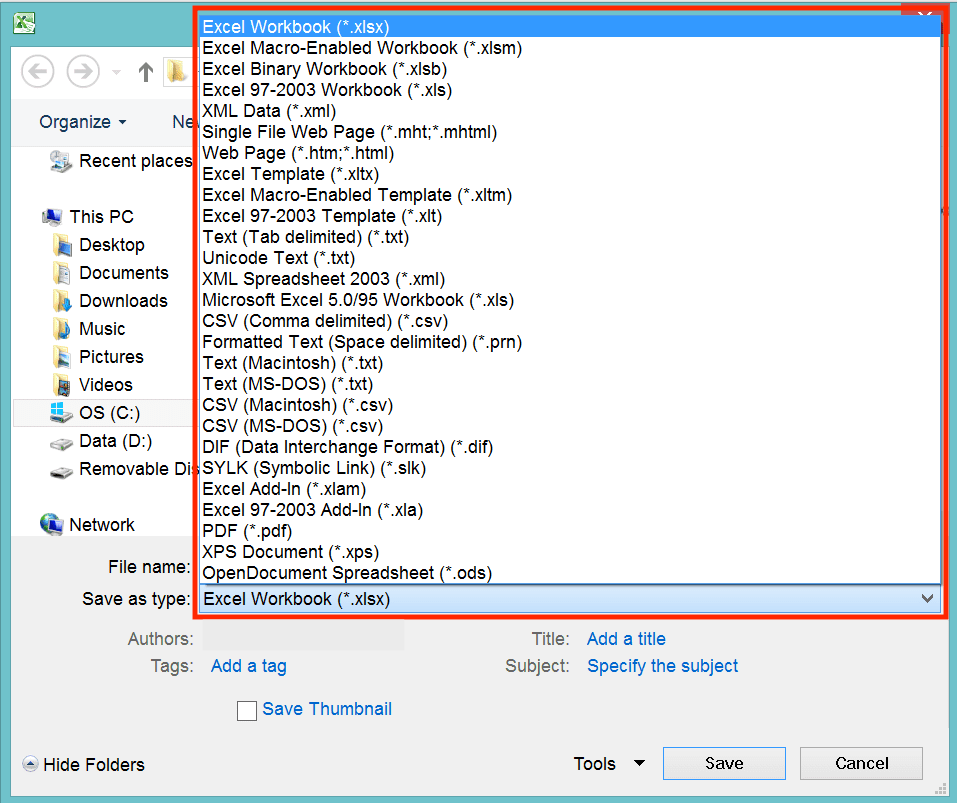The image size is (957, 803).
Task: Open the Tools dropdown menu
Action: (609, 763)
